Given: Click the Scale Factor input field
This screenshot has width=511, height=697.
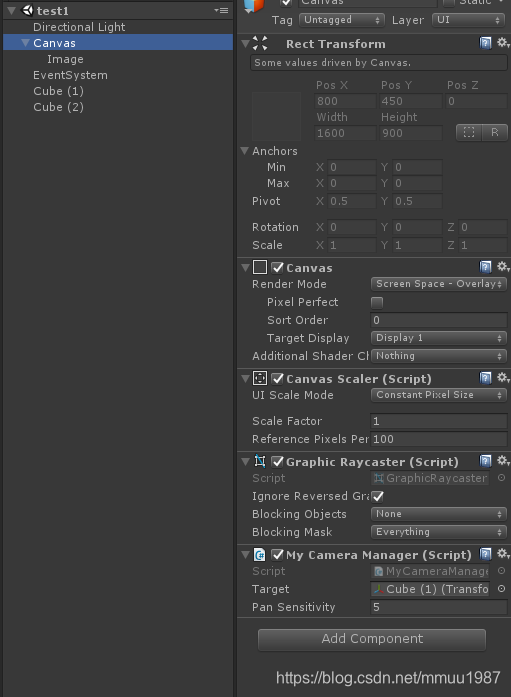Looking at the screenshot, I should tap(439, 421).
